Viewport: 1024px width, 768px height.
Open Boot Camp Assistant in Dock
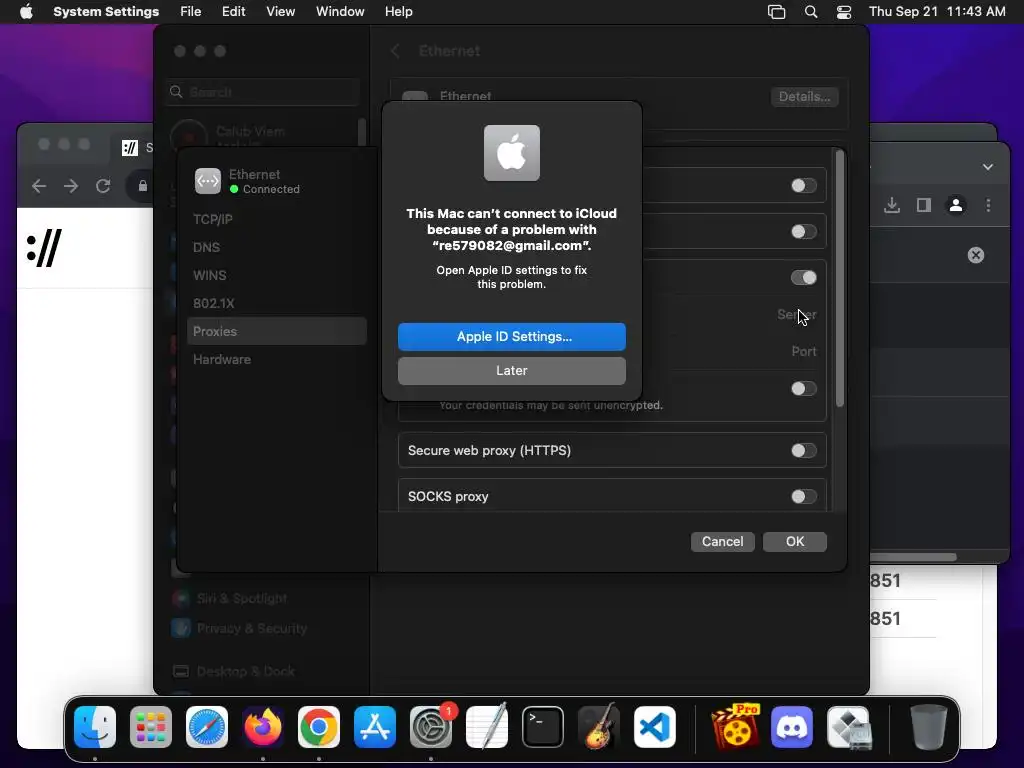pyautogui.click(x=848, y=727)
